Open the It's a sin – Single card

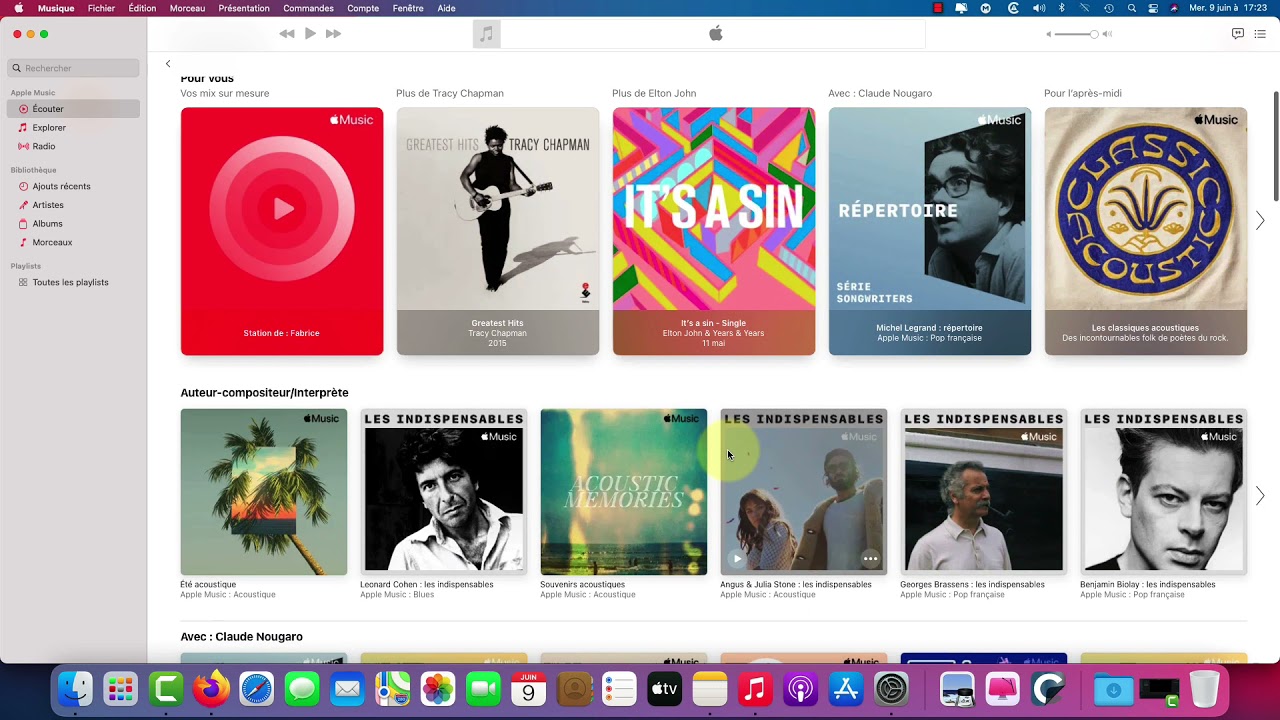click(x=714, y=231)
